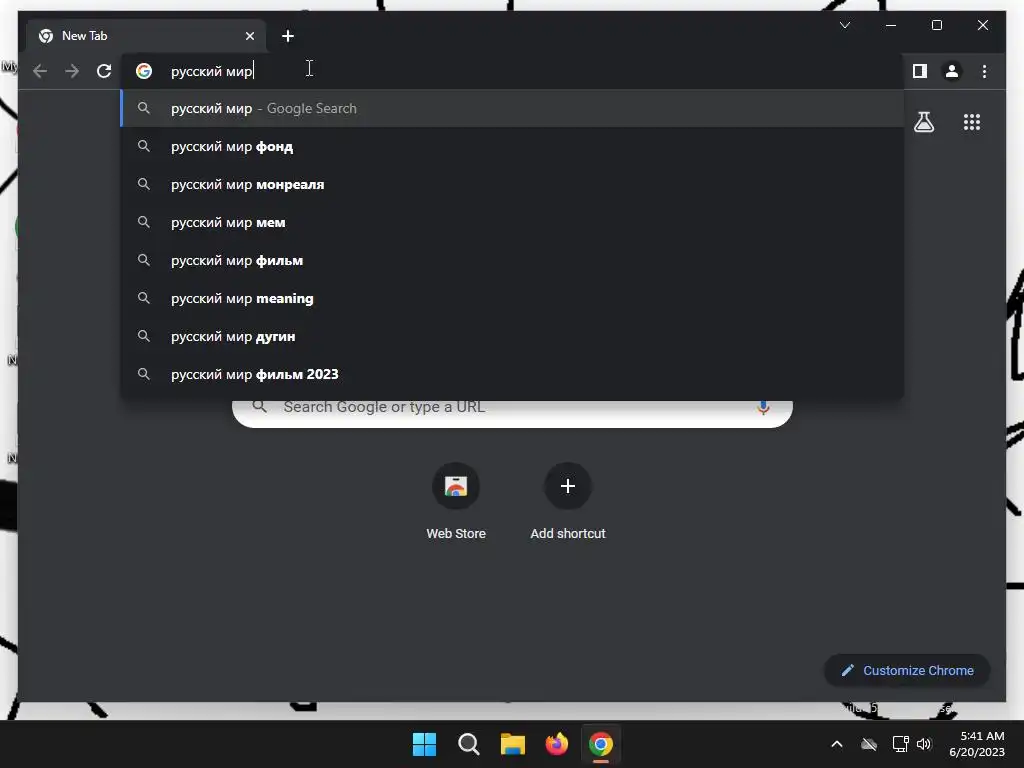Open the Chrome Labs flask icon
This screenshot has height=768, width=1024.
pos(924,122)
